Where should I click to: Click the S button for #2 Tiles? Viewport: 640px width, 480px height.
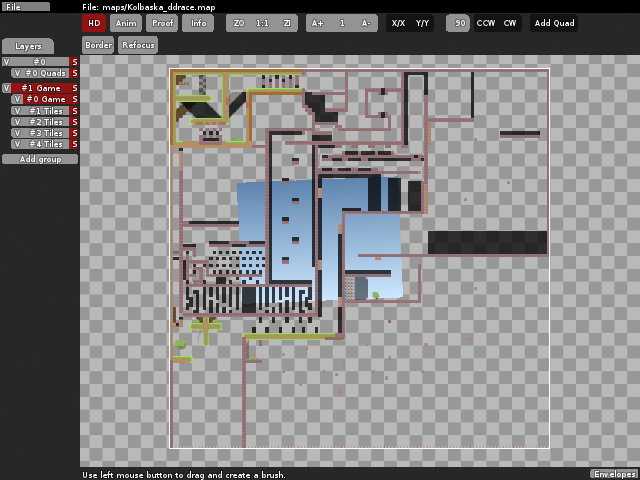pyautogui.click(x=74, y=122)
